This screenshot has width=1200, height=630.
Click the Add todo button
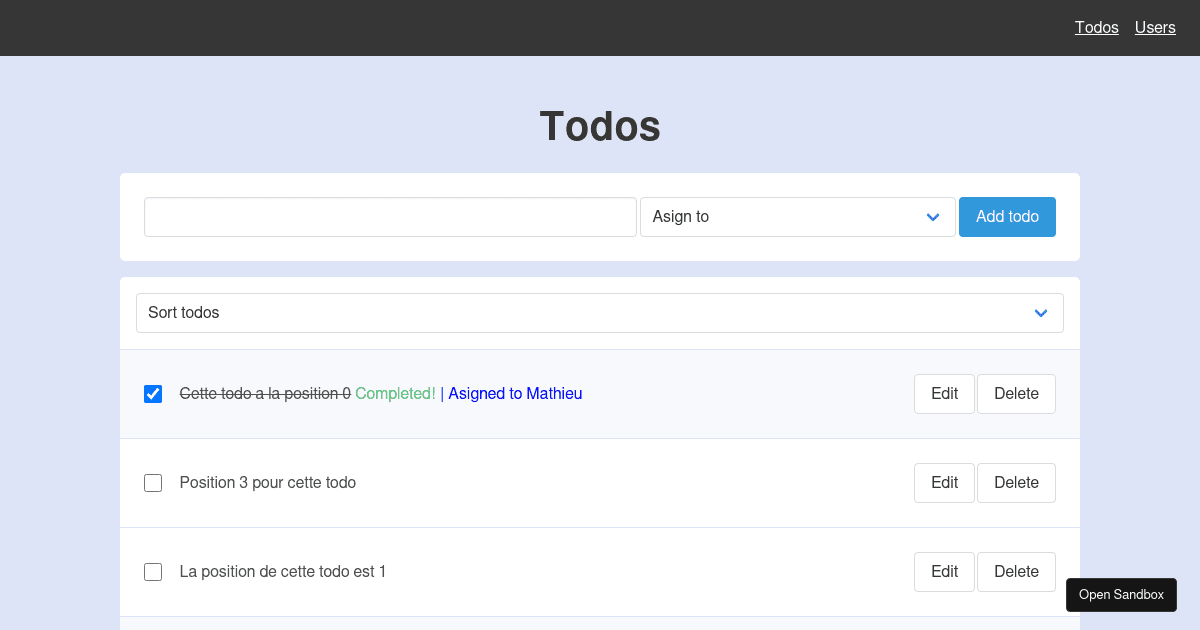click(1007, 217)
